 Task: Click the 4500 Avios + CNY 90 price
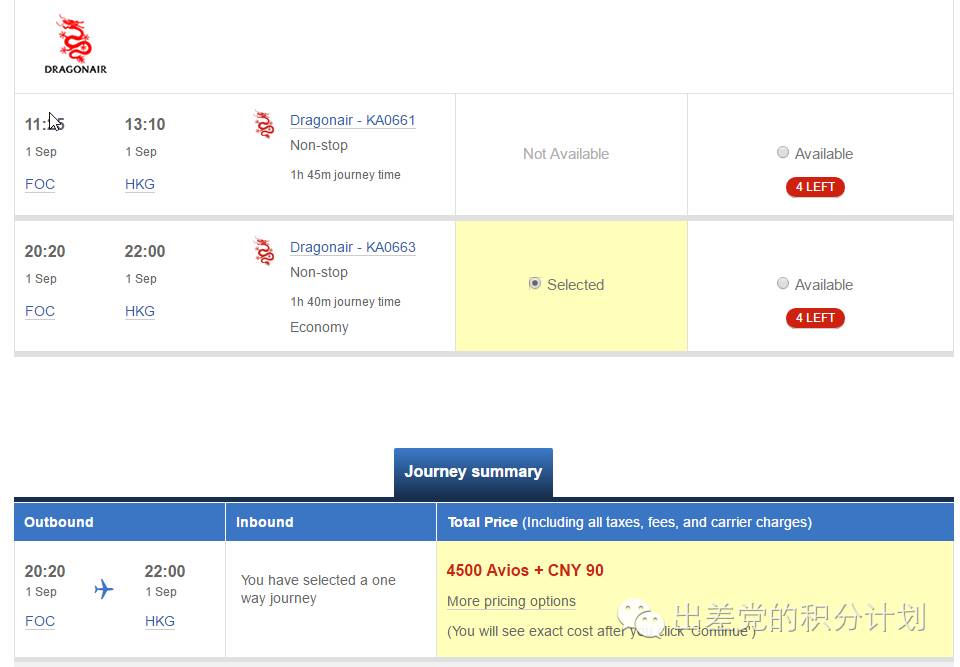[525, 570]
